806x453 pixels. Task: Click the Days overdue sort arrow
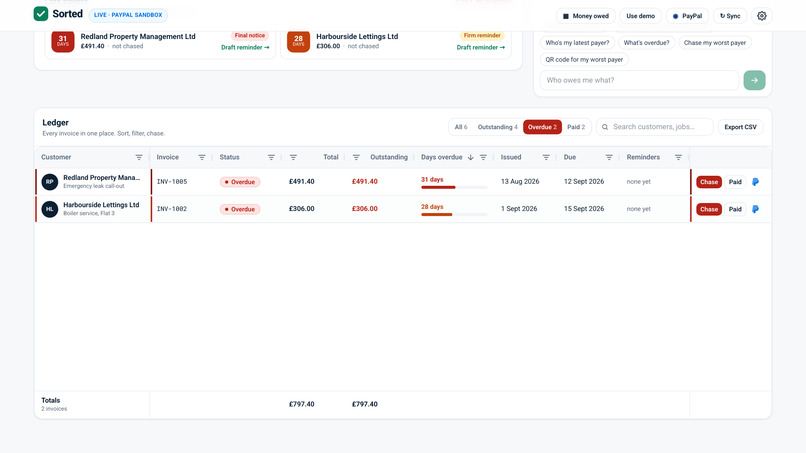pos(470,157)
